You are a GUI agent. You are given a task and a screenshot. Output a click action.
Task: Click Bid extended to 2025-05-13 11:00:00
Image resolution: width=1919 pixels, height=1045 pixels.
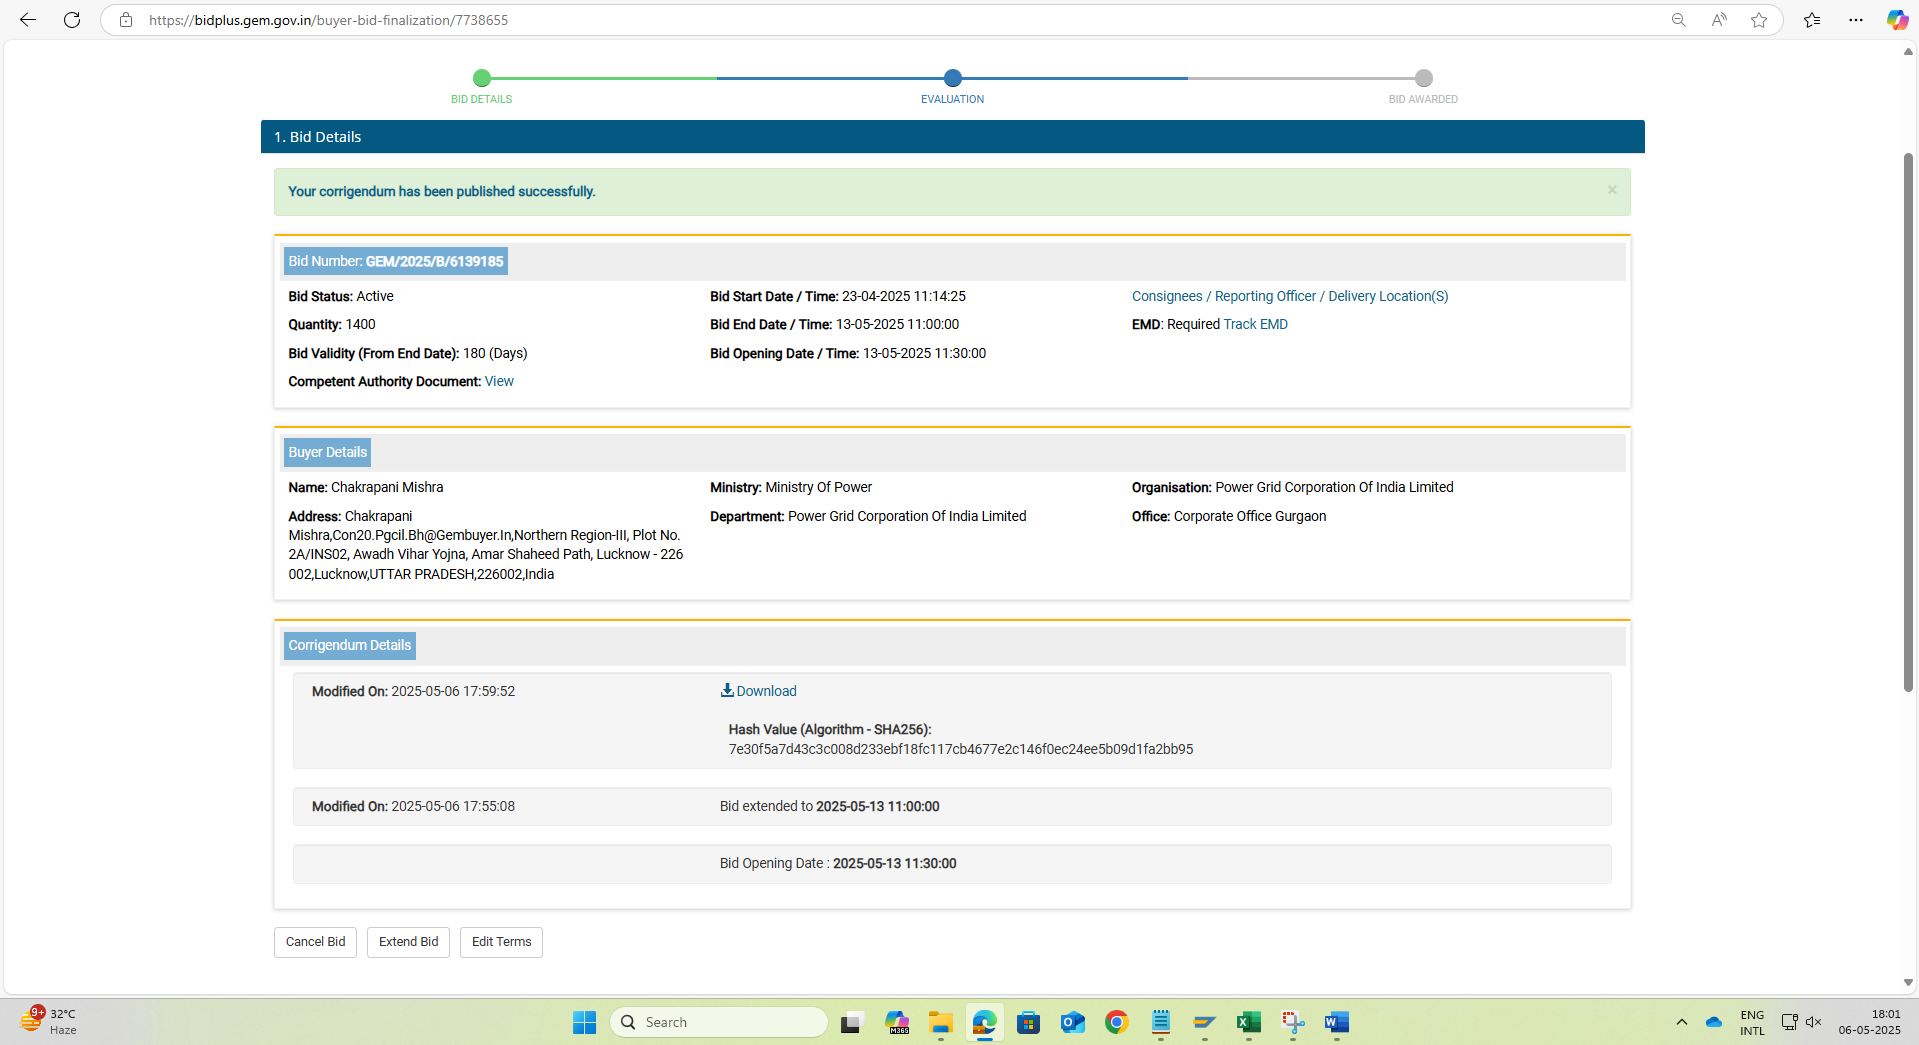(829, 806)
